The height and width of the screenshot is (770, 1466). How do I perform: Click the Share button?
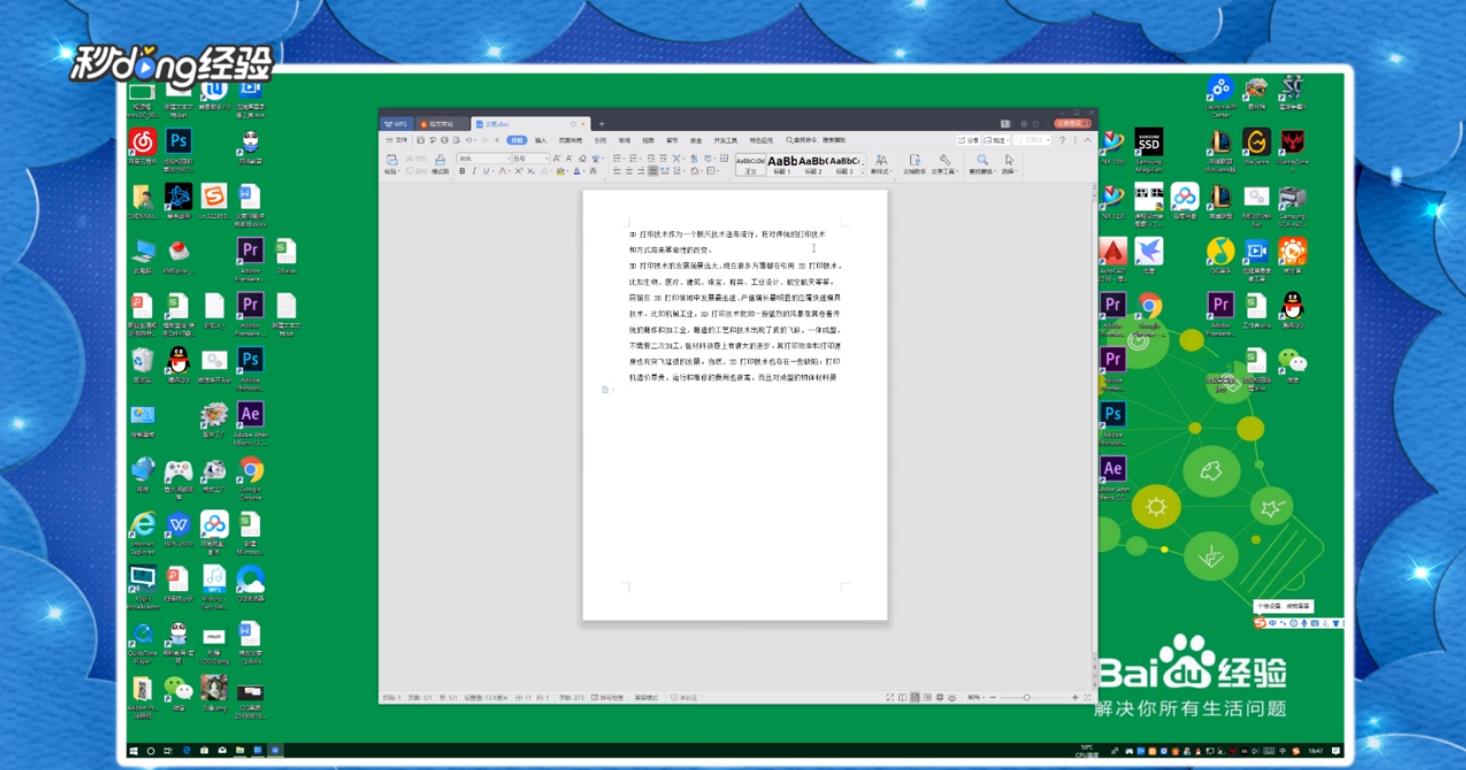(x=968, y=140)
